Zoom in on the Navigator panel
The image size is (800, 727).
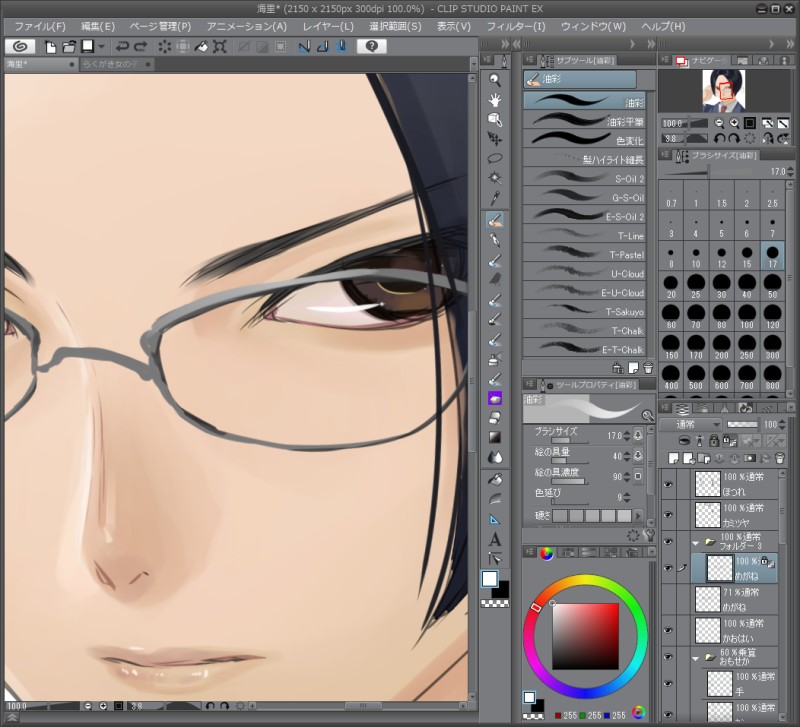point(734,123)
